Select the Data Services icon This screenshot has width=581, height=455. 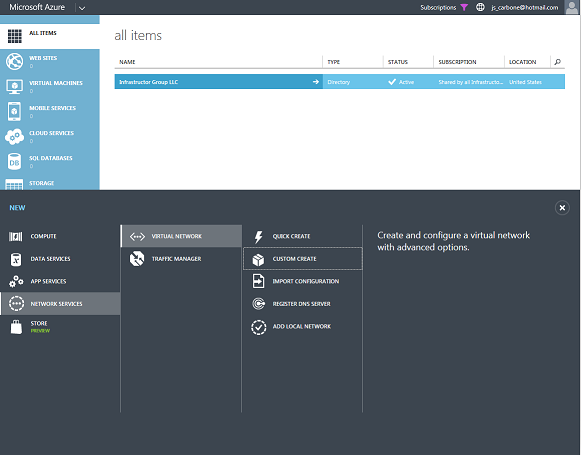tap(16, 259)
